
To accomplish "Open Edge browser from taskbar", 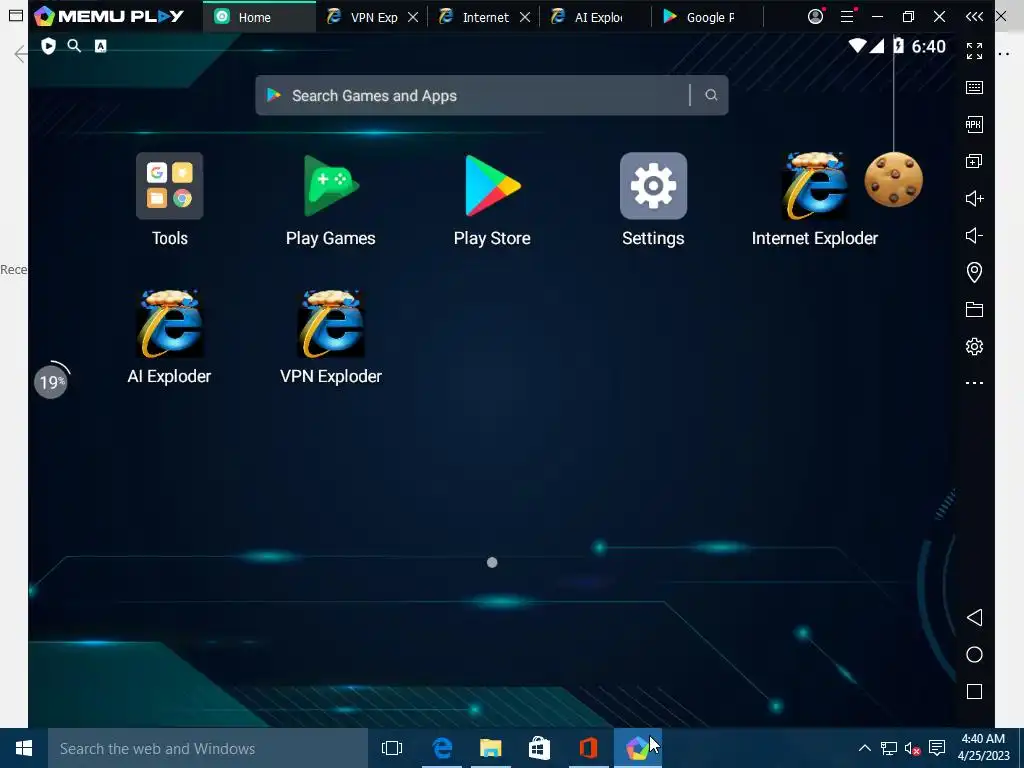I will tap(442, 748).
